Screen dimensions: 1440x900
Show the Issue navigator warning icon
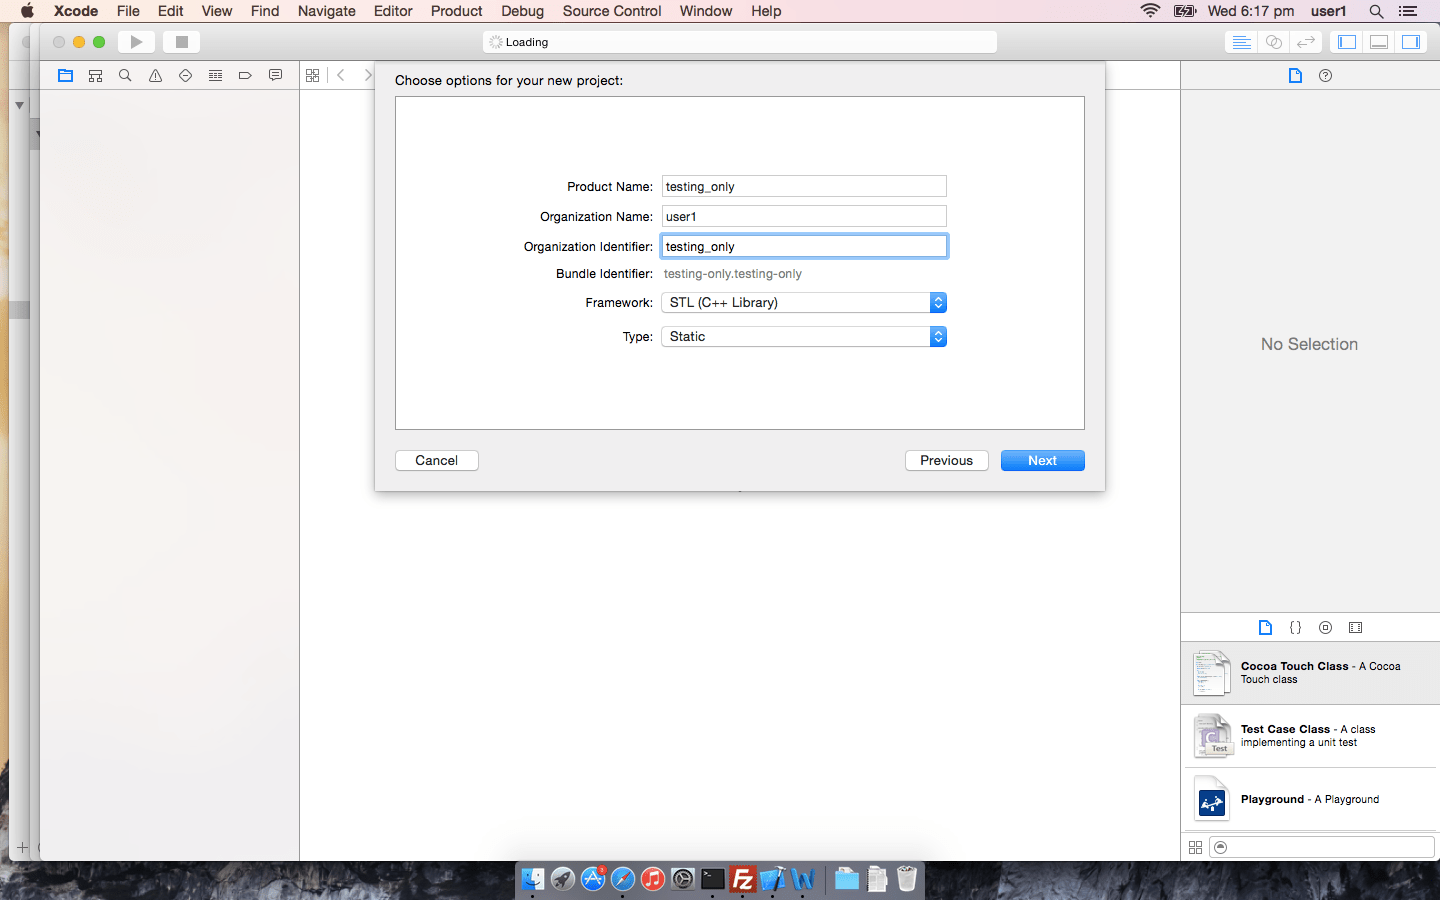[155, 75]
